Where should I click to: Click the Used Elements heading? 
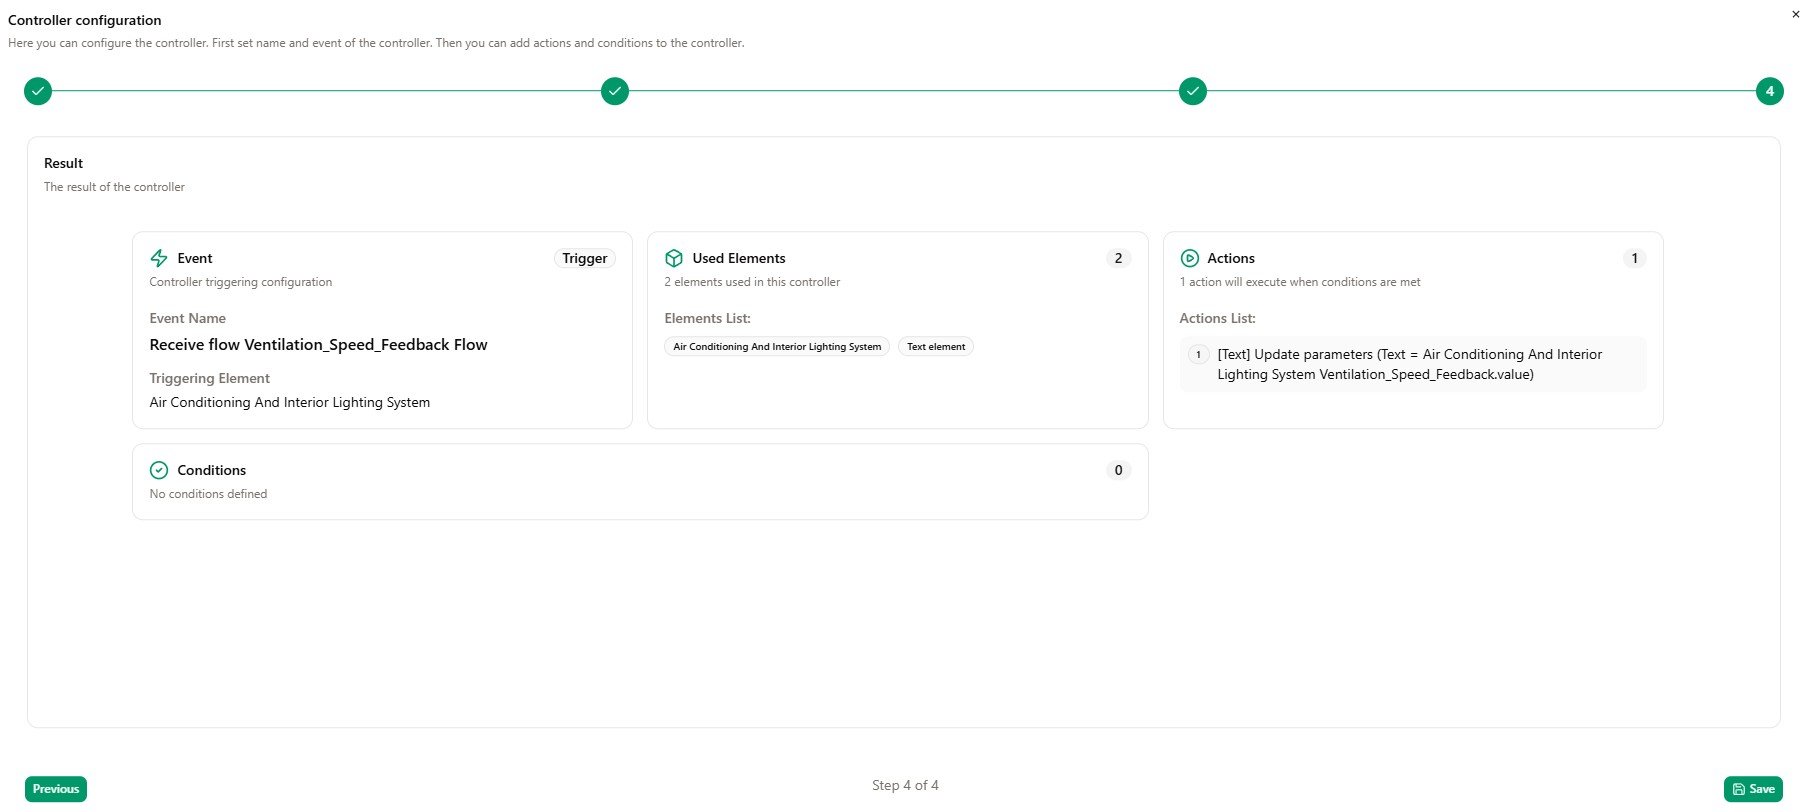pyautogui.click(x=739, y=258)
